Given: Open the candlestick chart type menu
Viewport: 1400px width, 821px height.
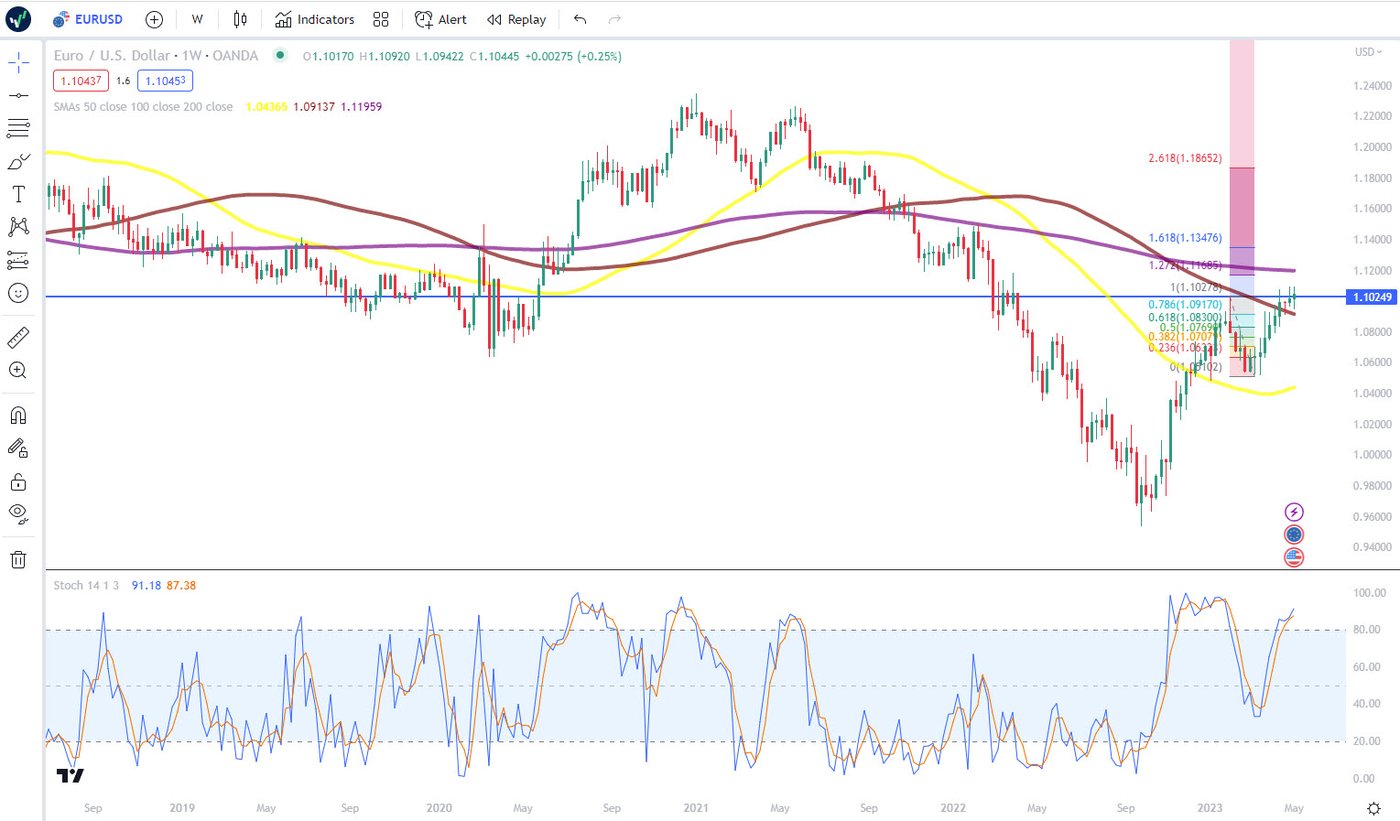Looking at the screenshot, I should [x=240, y=19].
